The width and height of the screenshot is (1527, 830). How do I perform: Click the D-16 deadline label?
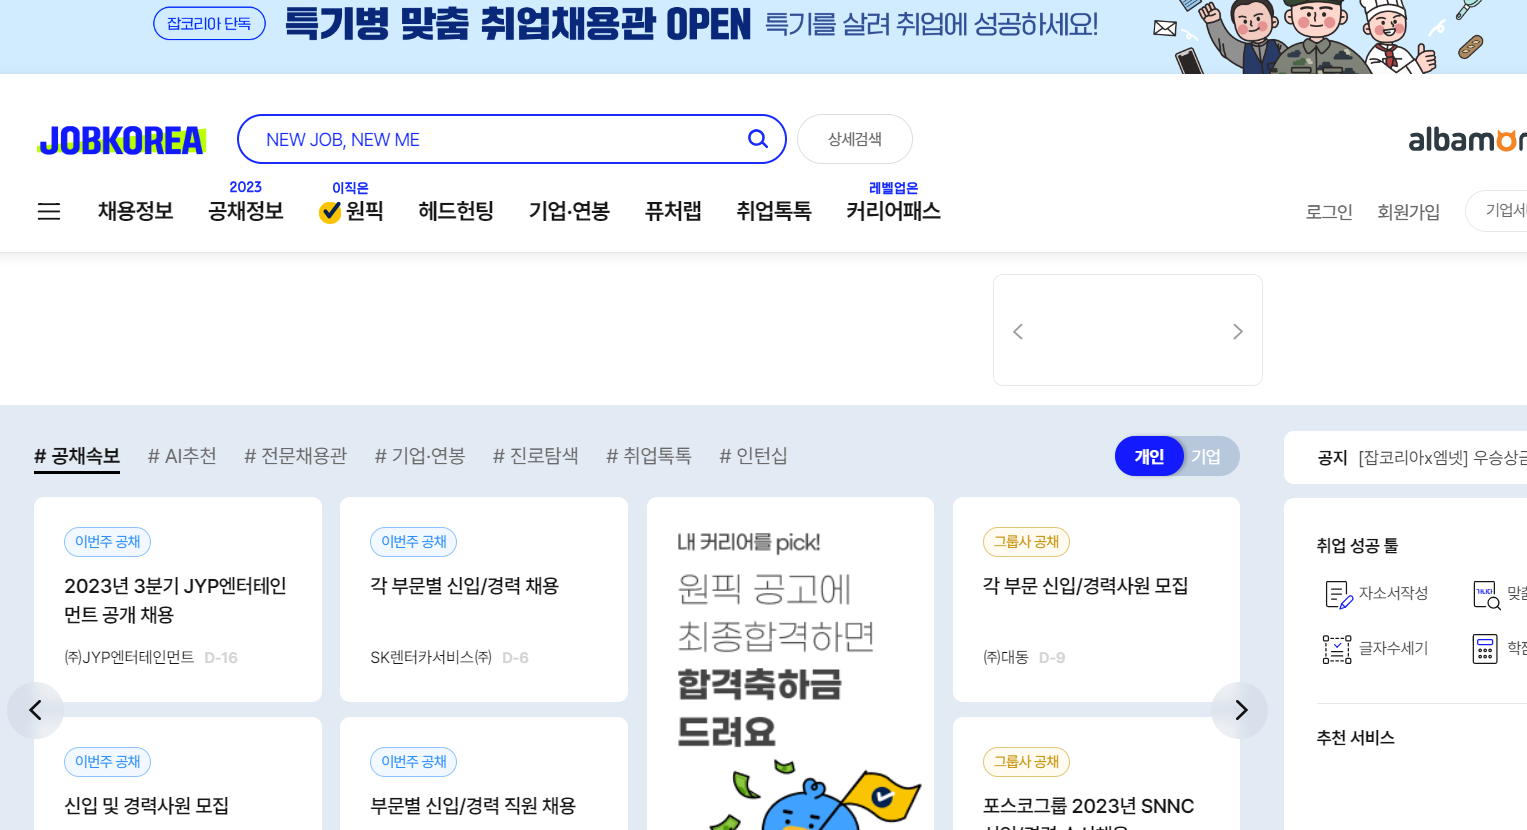point(221,657)
